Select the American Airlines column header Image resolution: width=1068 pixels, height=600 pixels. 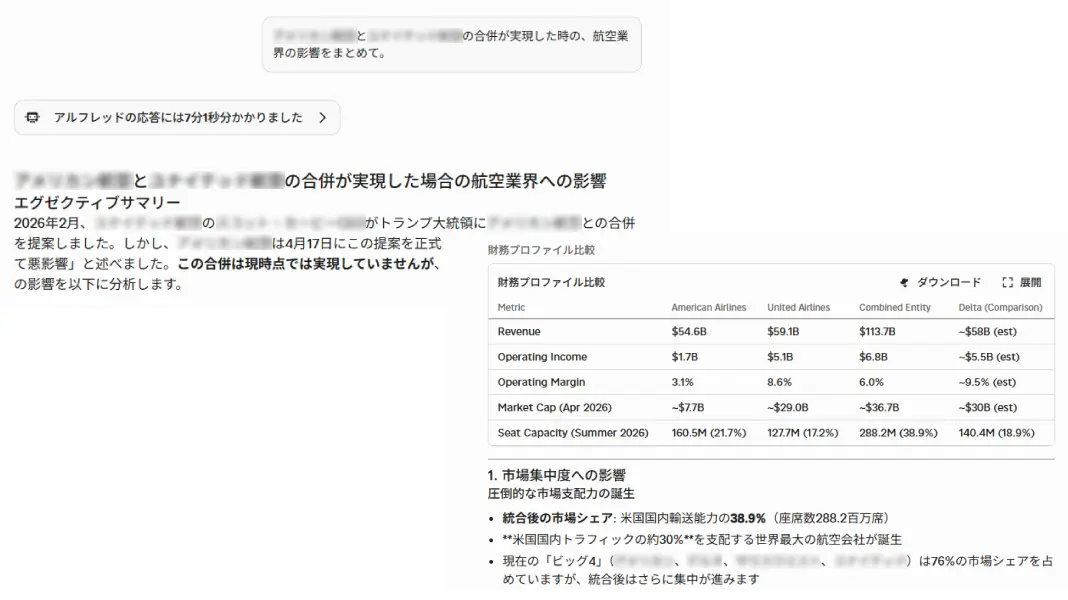pyautogui.click(x=708, y=307)
